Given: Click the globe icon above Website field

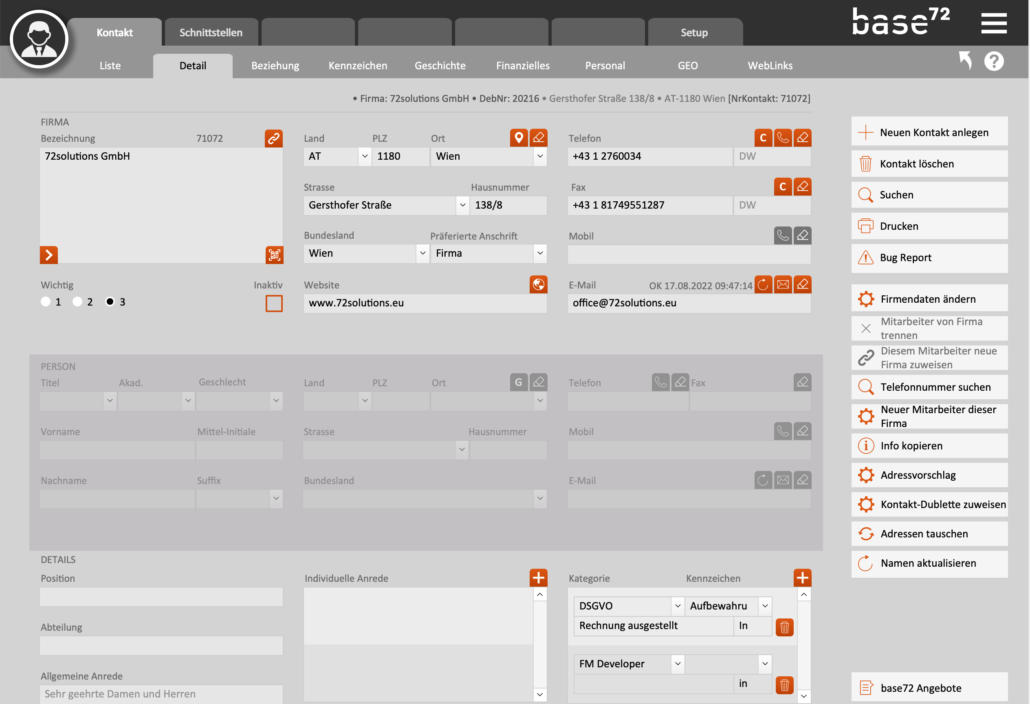Looking at the screenshot, I should pos(538,285).
